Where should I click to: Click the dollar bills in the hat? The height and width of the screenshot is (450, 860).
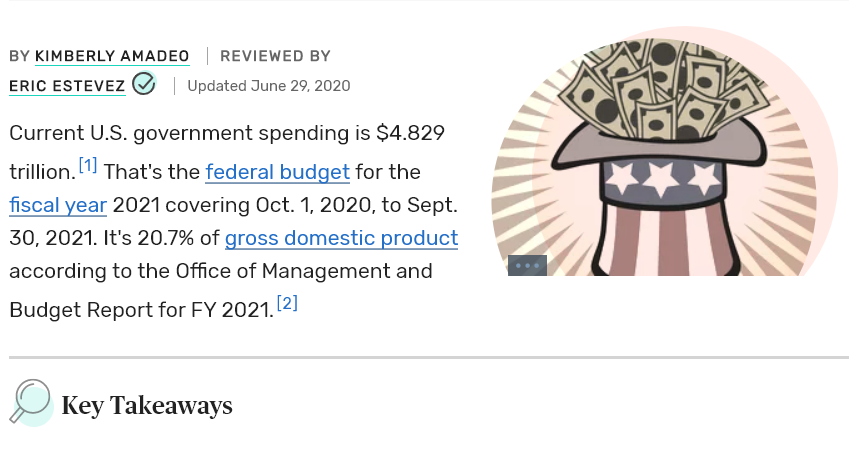coord(663,88)
